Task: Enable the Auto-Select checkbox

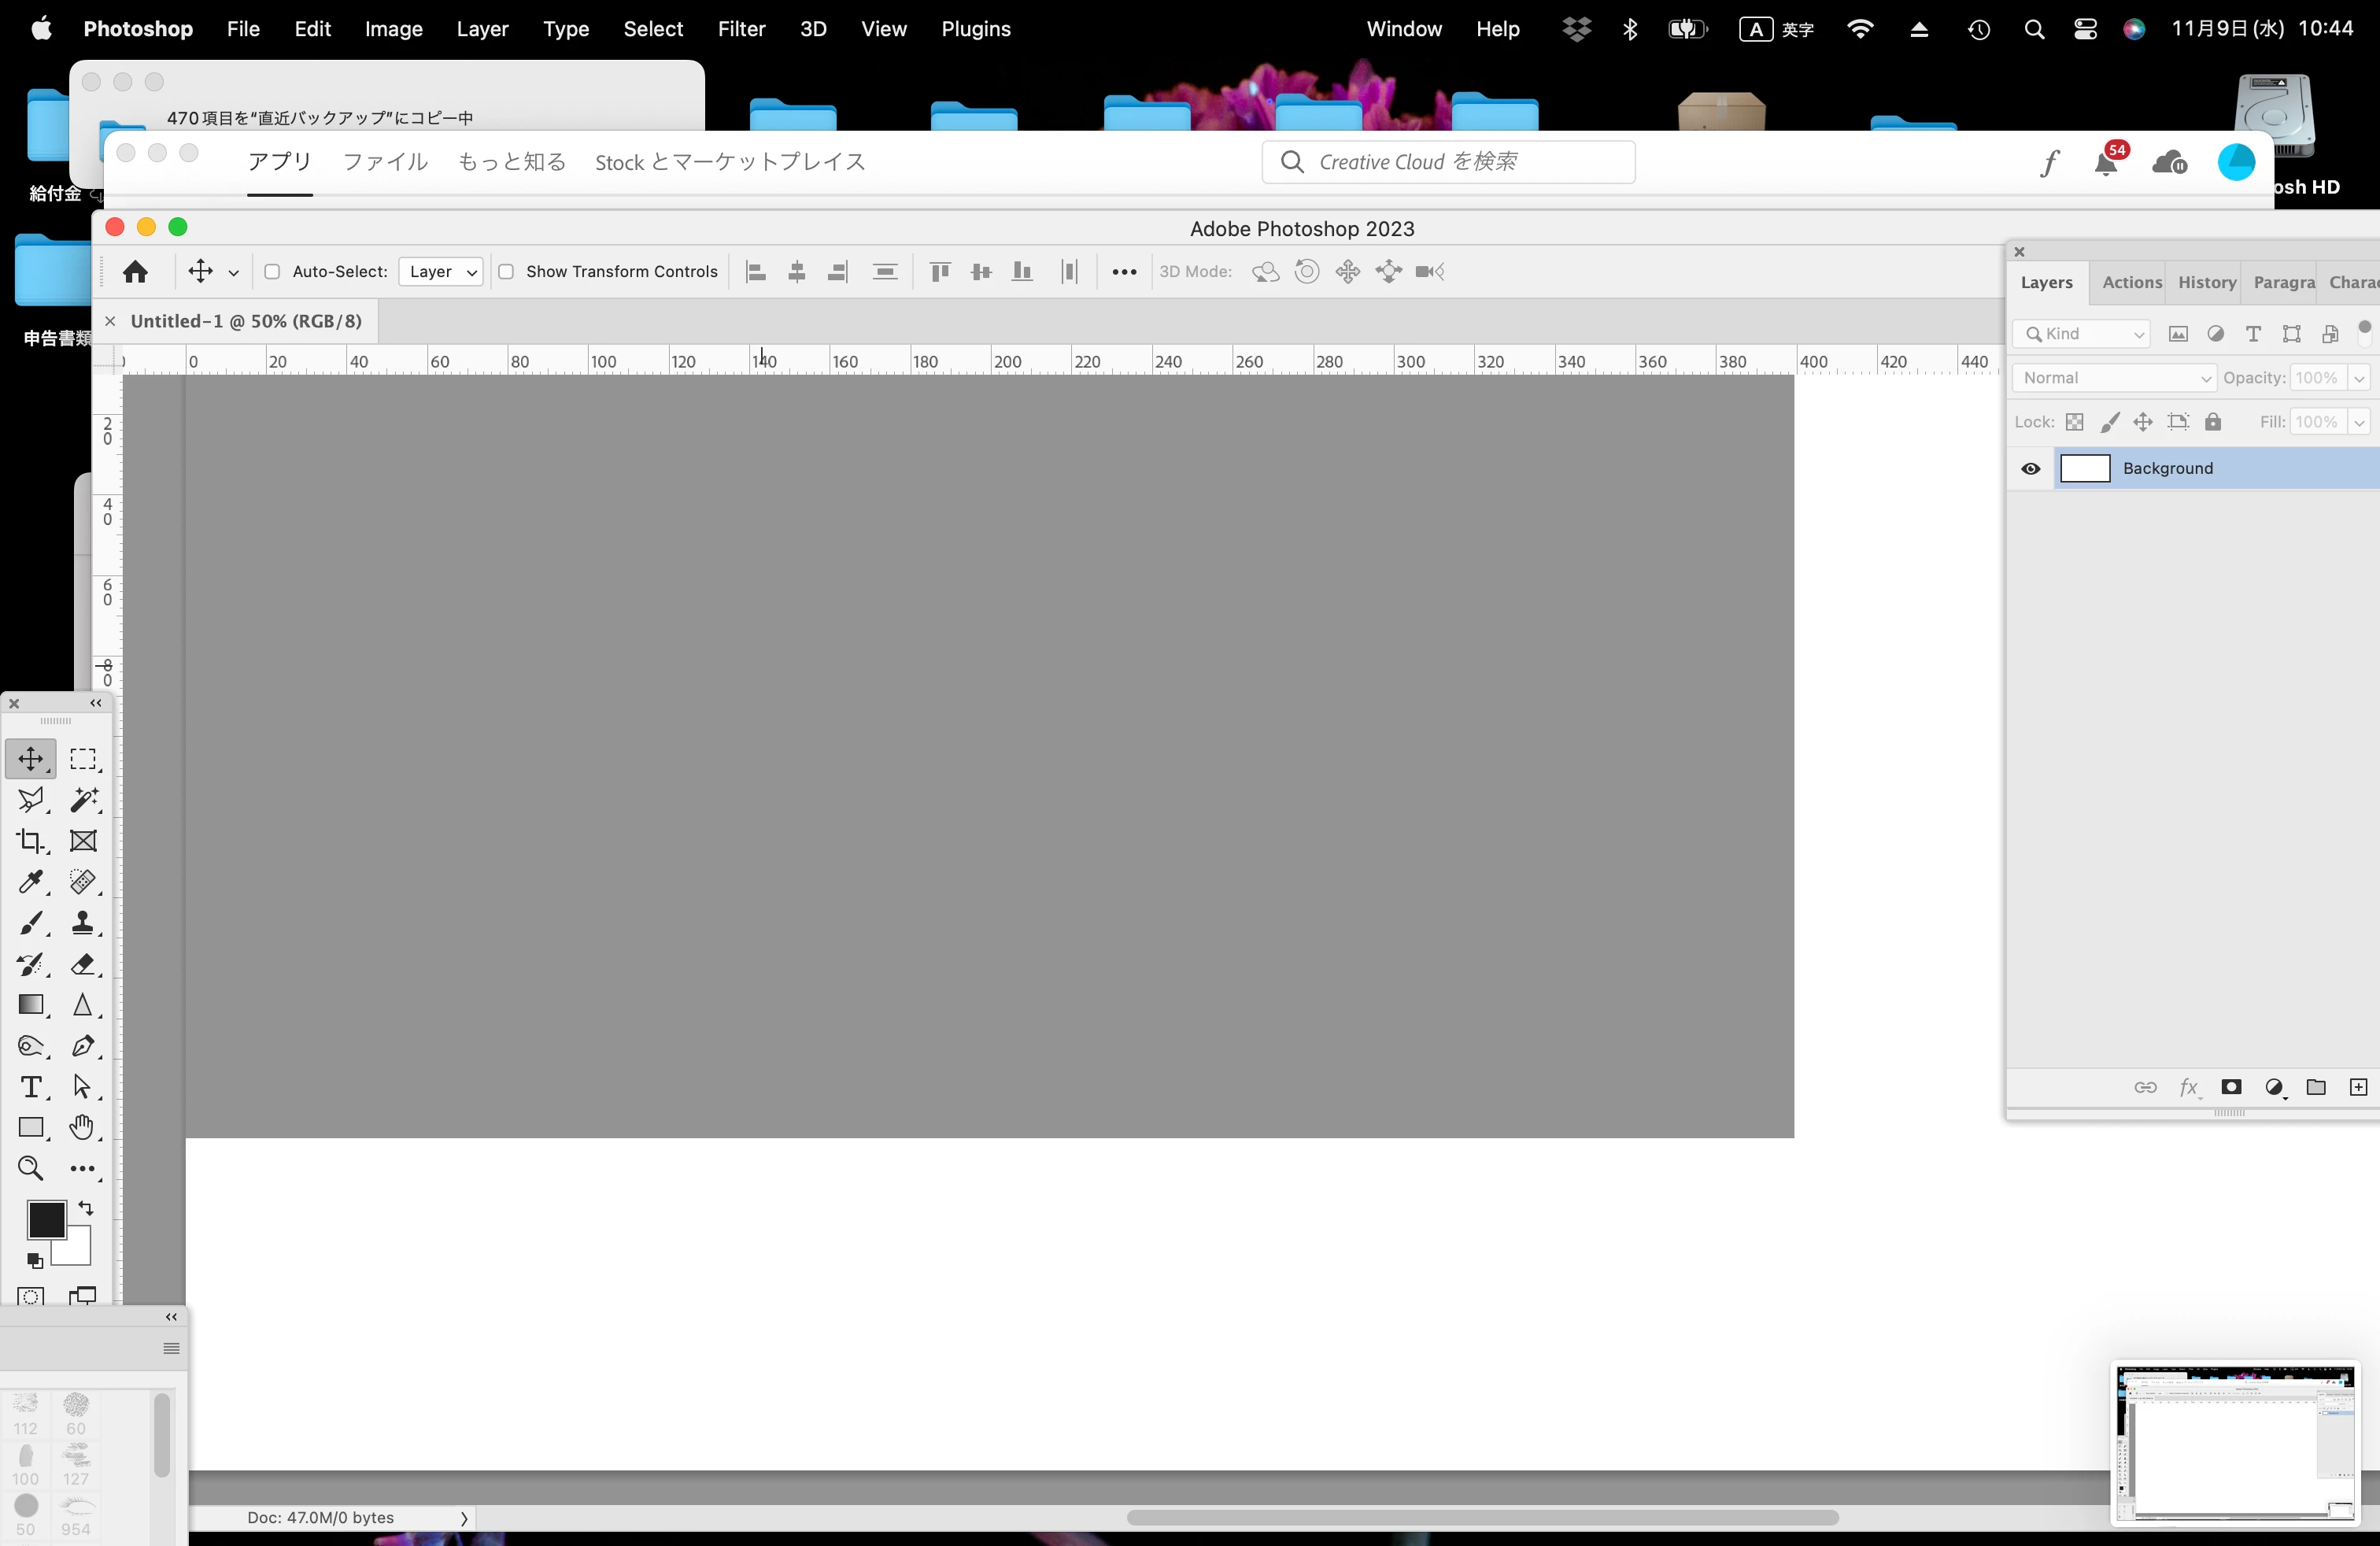Action: [x=272, y=272]
